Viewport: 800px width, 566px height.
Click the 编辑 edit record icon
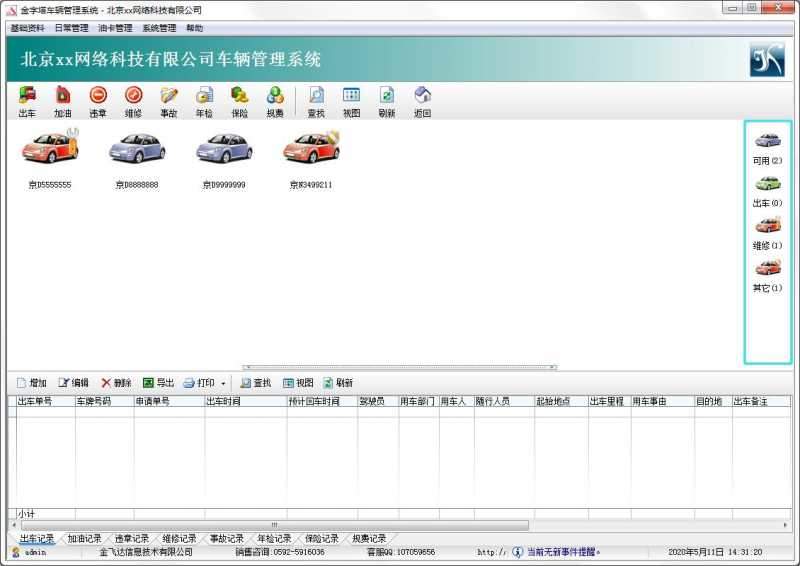[73, 383]
